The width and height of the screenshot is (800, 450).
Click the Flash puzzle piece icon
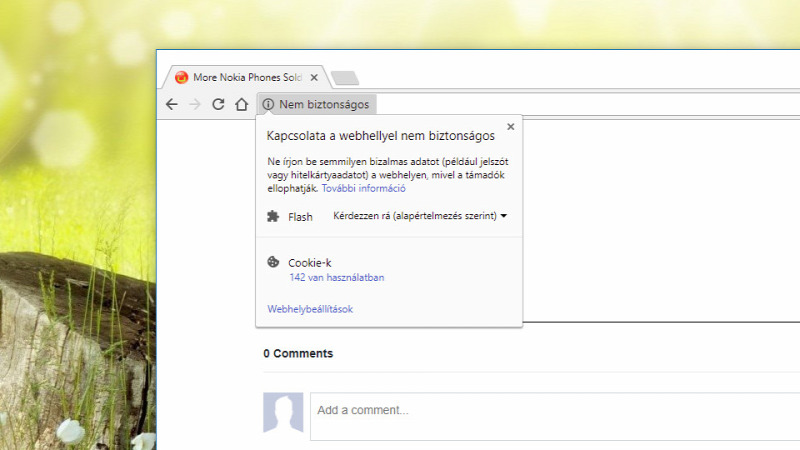click(273, 216)
